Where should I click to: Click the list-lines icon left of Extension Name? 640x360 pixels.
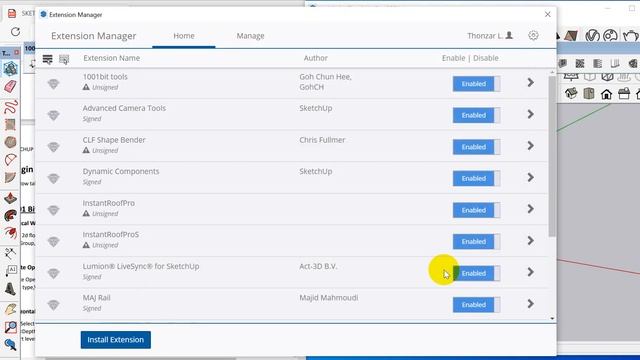pos(47,60)
